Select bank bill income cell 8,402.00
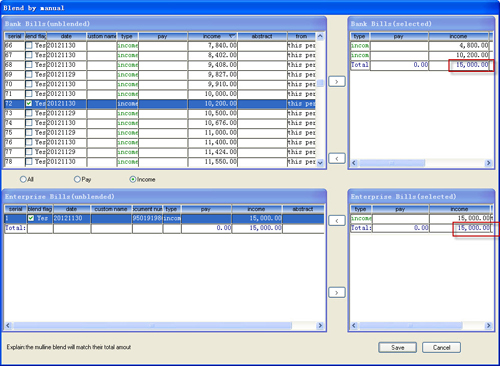The width and height of the screenshot is (500, 366). coord(213,55)
